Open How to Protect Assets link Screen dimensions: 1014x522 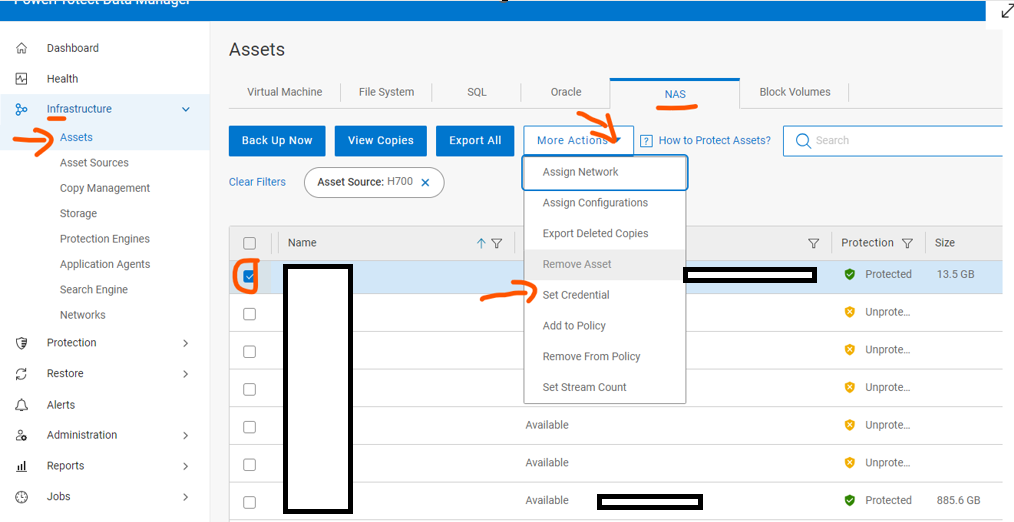coord(715,141)
